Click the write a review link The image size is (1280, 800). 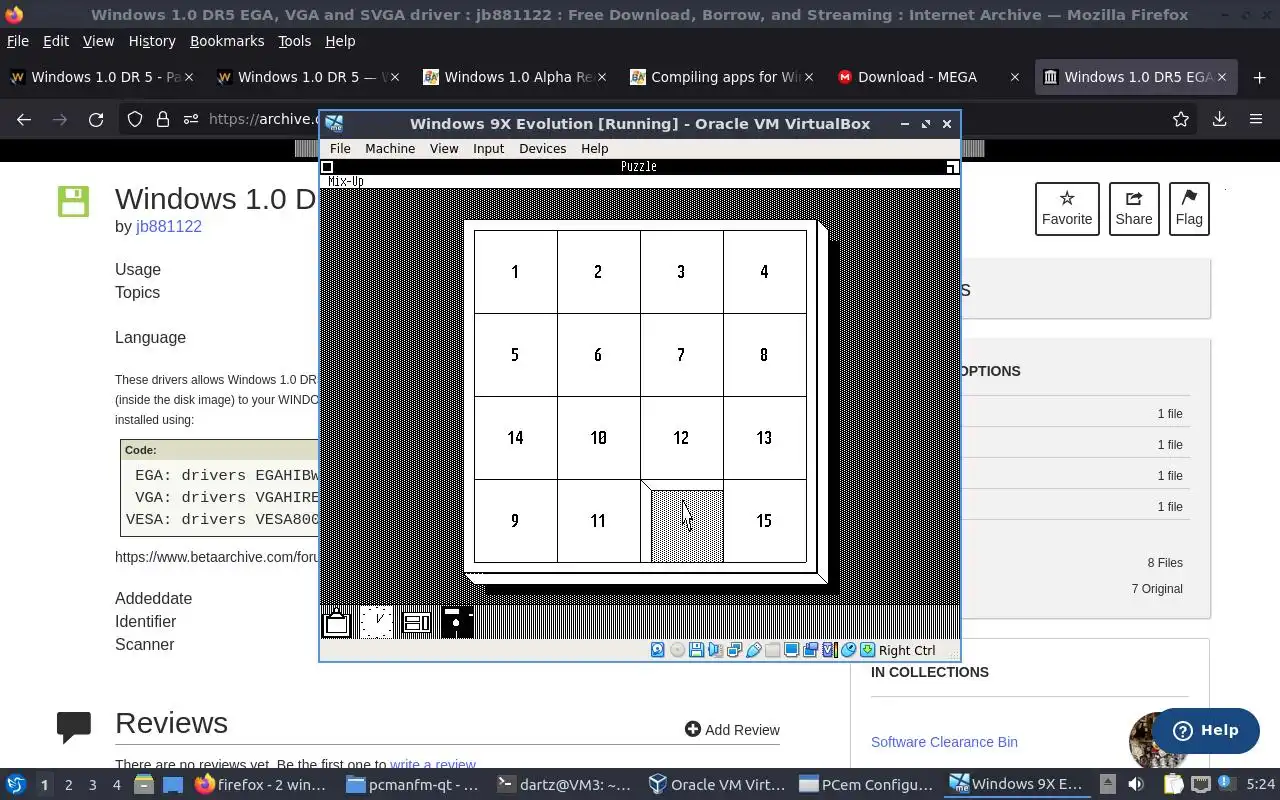coord(433,765)
